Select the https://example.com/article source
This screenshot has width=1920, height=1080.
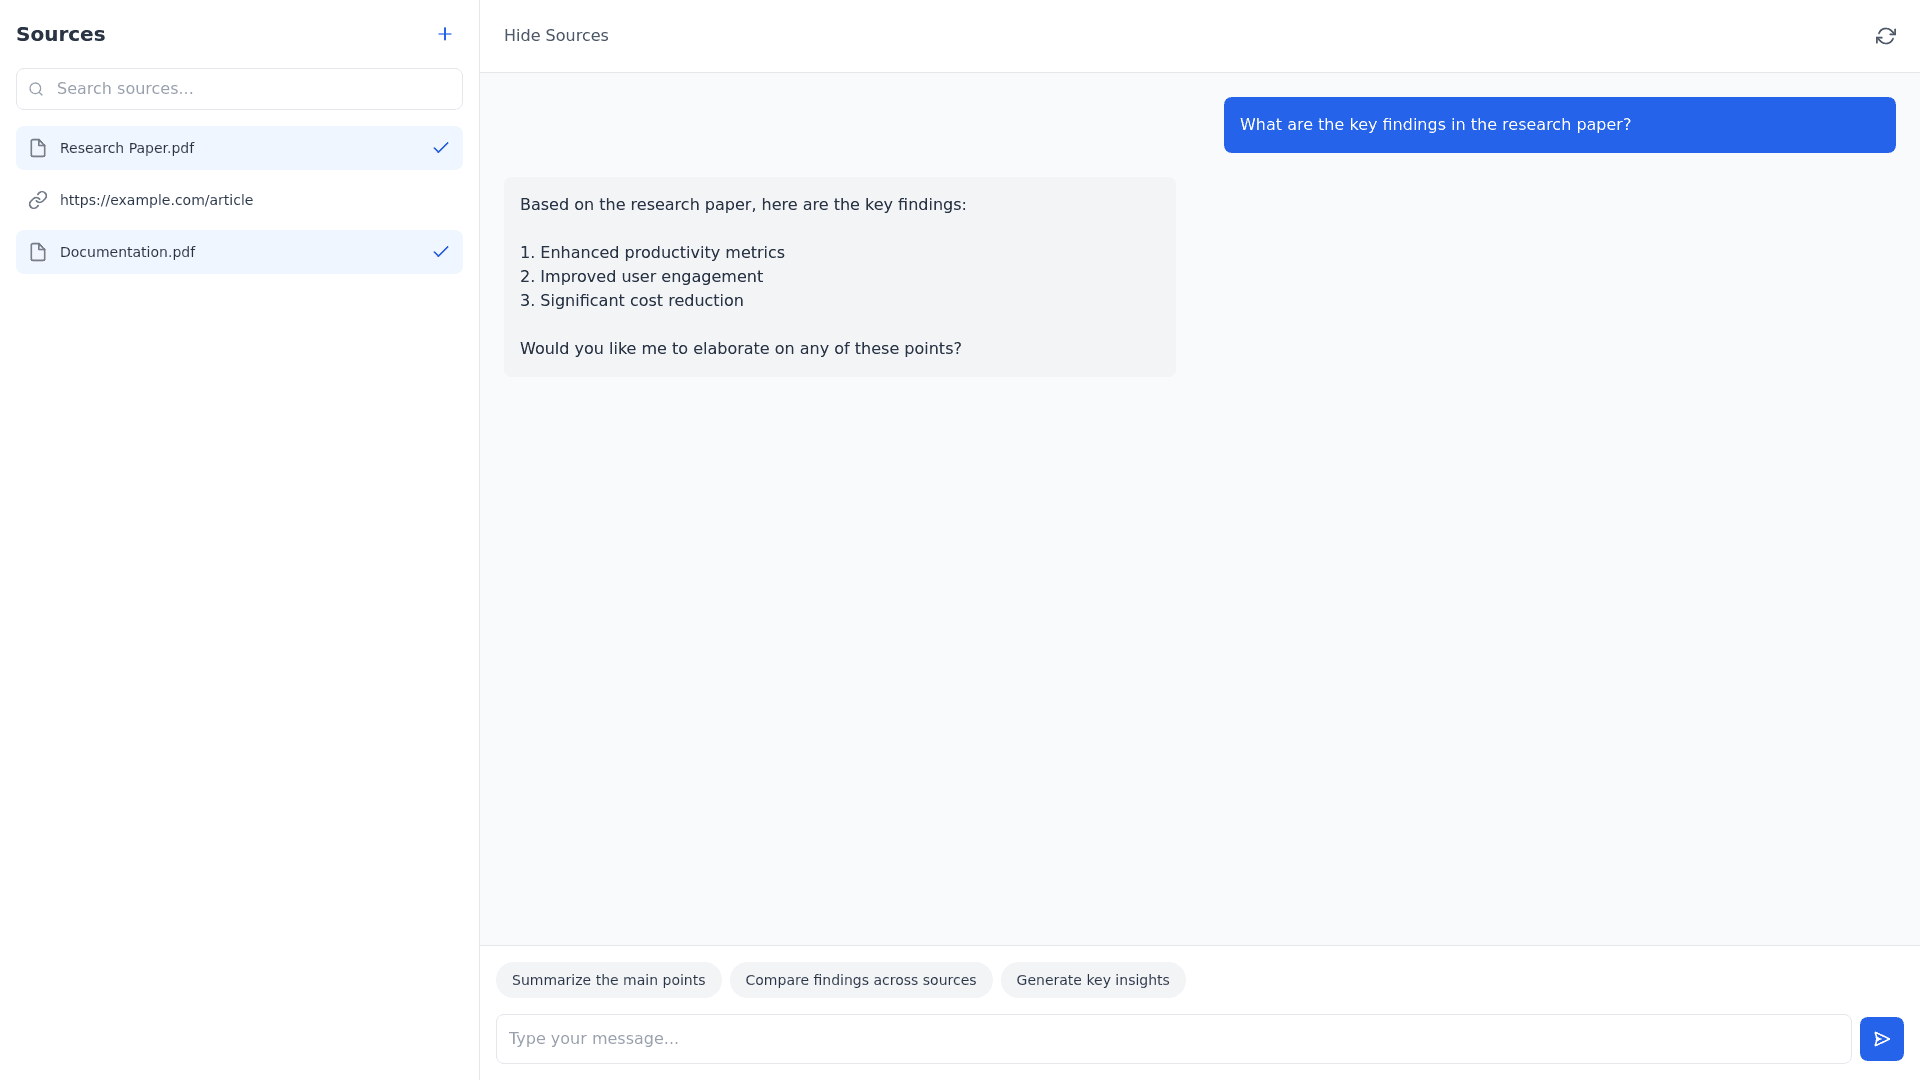tap(156, 200)
